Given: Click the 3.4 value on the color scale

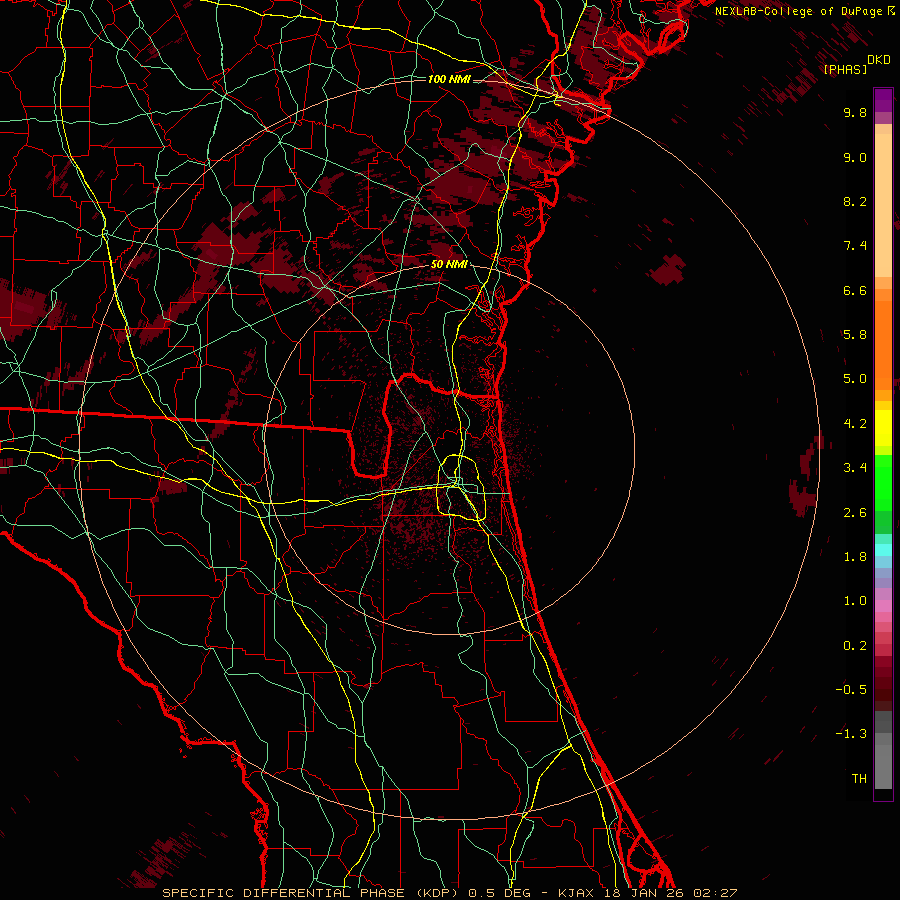Looking at the screenshot, I should pyautogui.click(x=855, y=468).
